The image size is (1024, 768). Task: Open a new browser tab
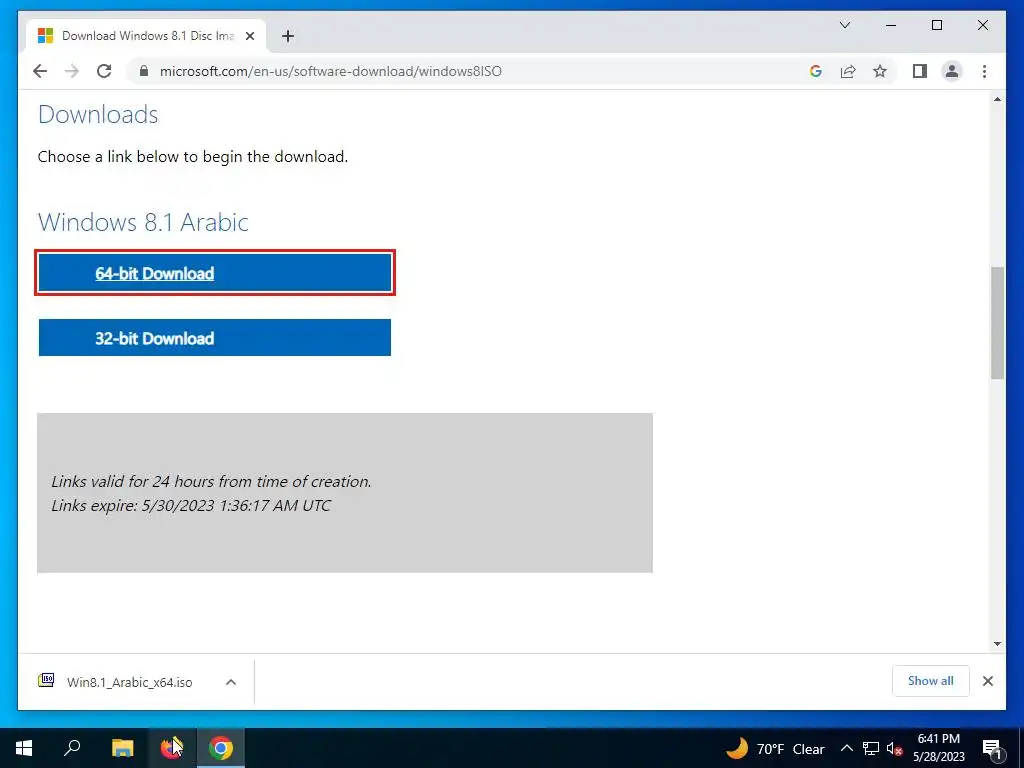pyautogui.click(x=288, y=36)
